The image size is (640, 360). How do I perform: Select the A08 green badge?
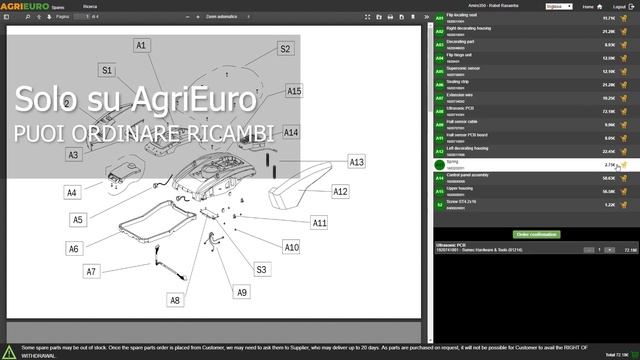(440, 111)
